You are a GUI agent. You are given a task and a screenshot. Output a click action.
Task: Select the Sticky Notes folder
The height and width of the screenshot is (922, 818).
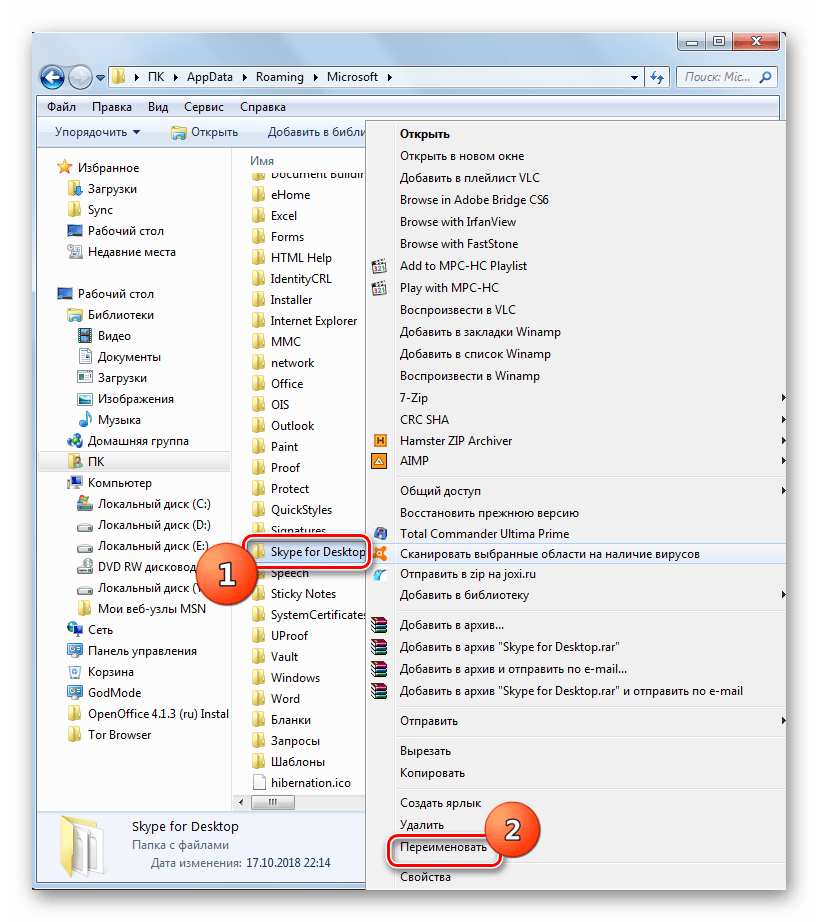(303, 594)
